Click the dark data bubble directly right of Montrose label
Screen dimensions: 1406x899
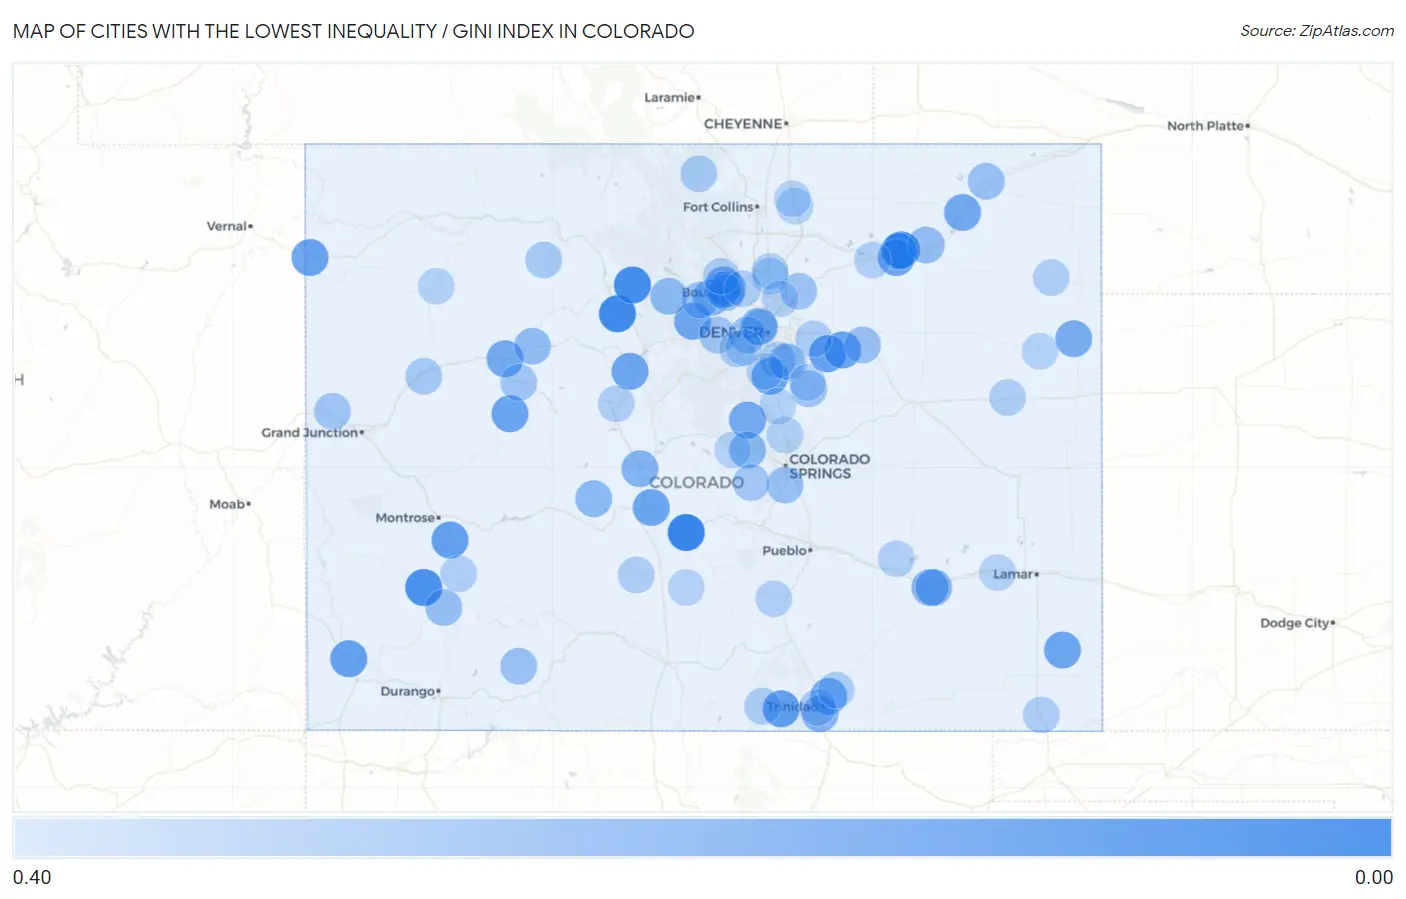pos(450,540)
